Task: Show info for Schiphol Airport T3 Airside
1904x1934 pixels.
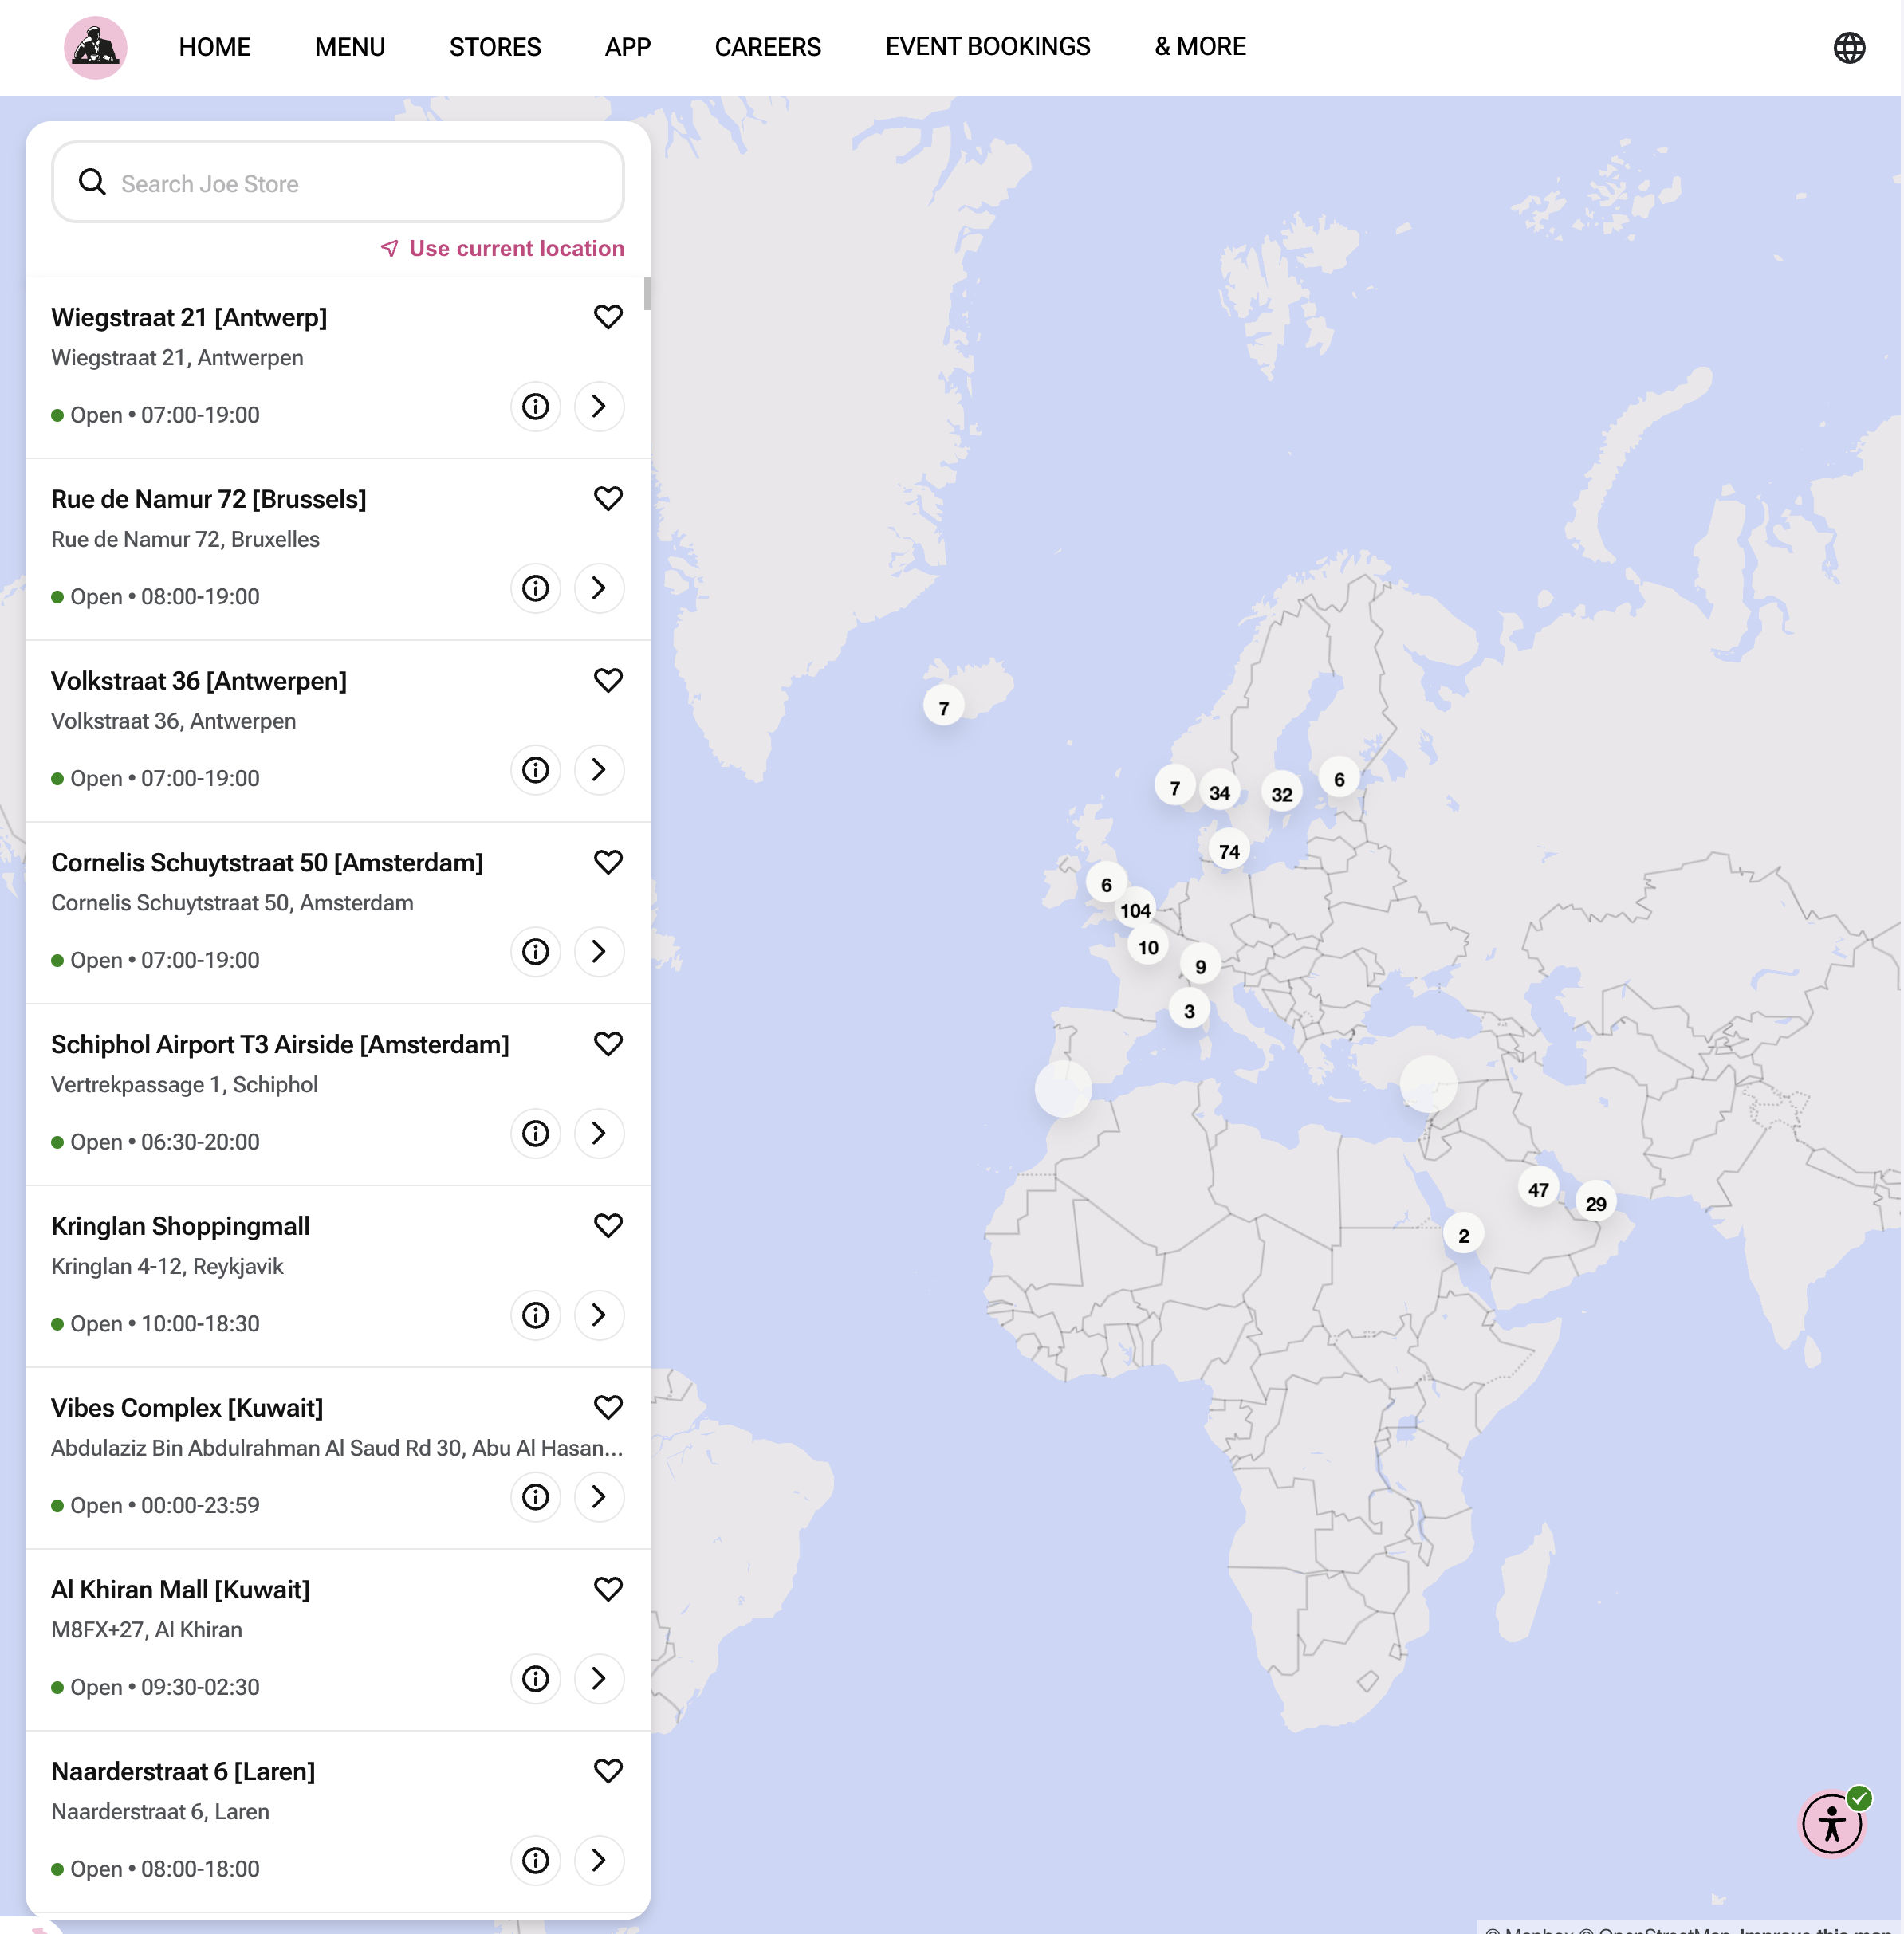Action: [536, 1133]
